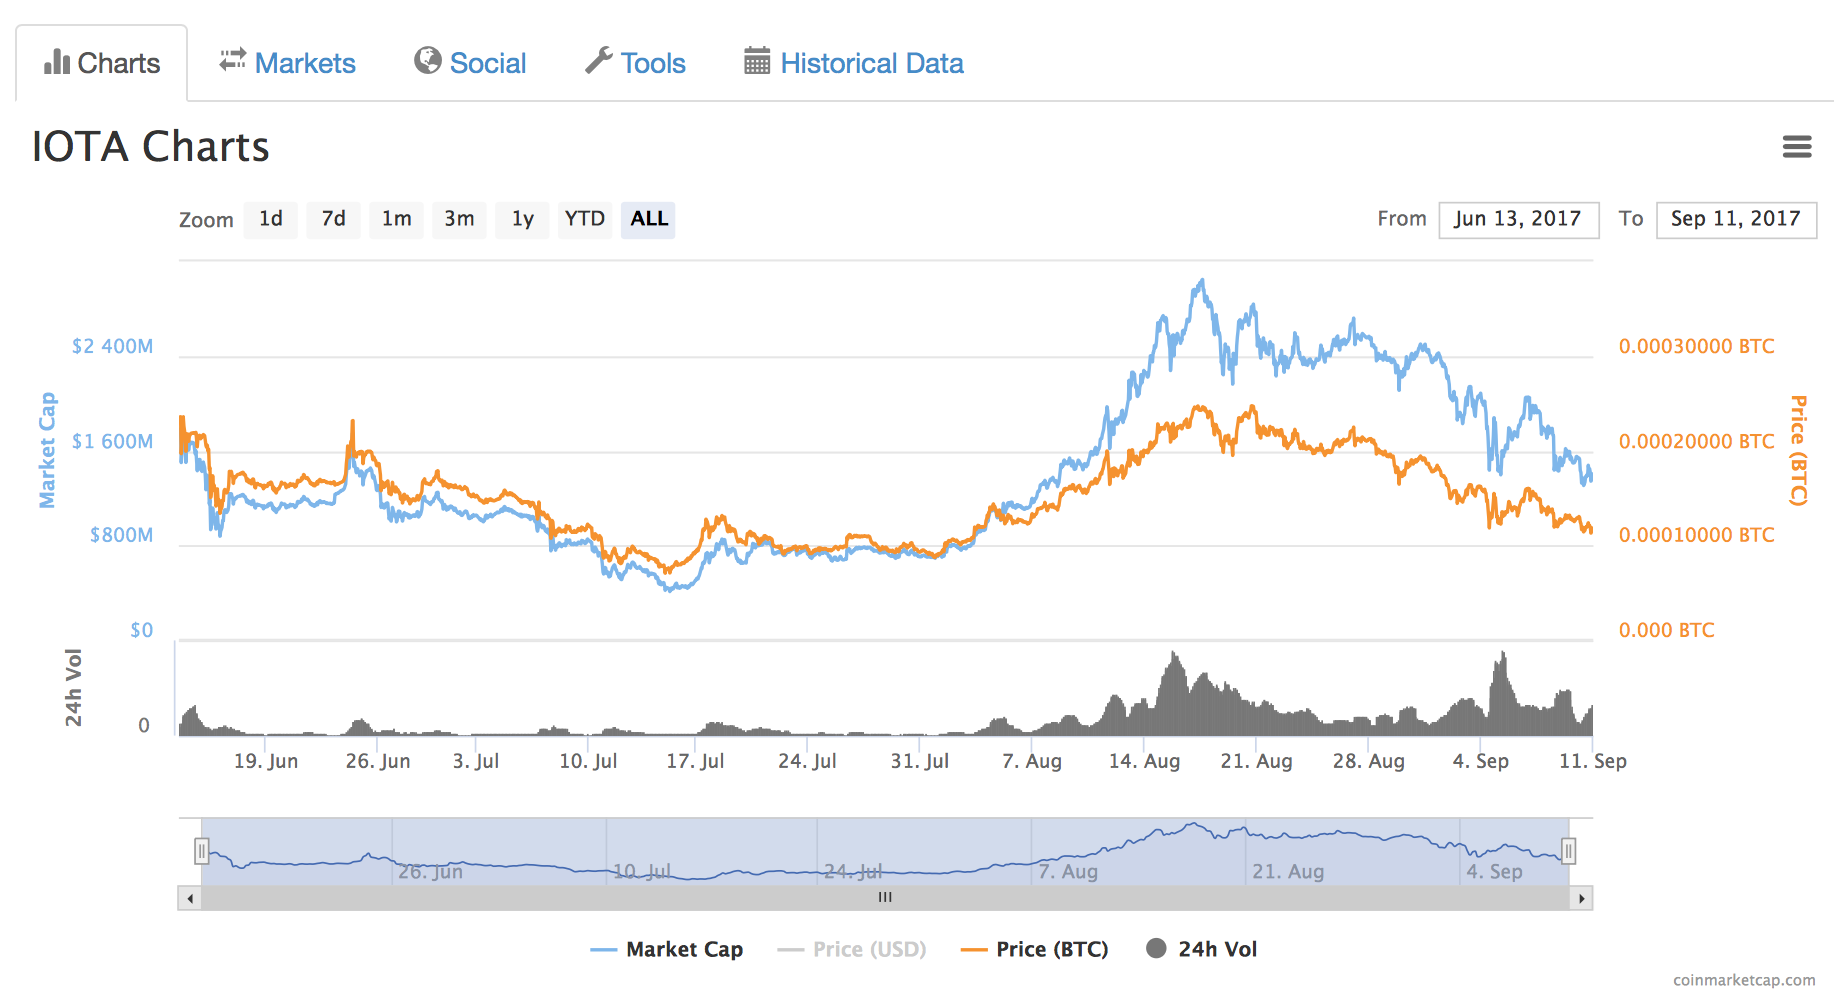
Task: Grab the left navigator range handle
Action: 201,851
